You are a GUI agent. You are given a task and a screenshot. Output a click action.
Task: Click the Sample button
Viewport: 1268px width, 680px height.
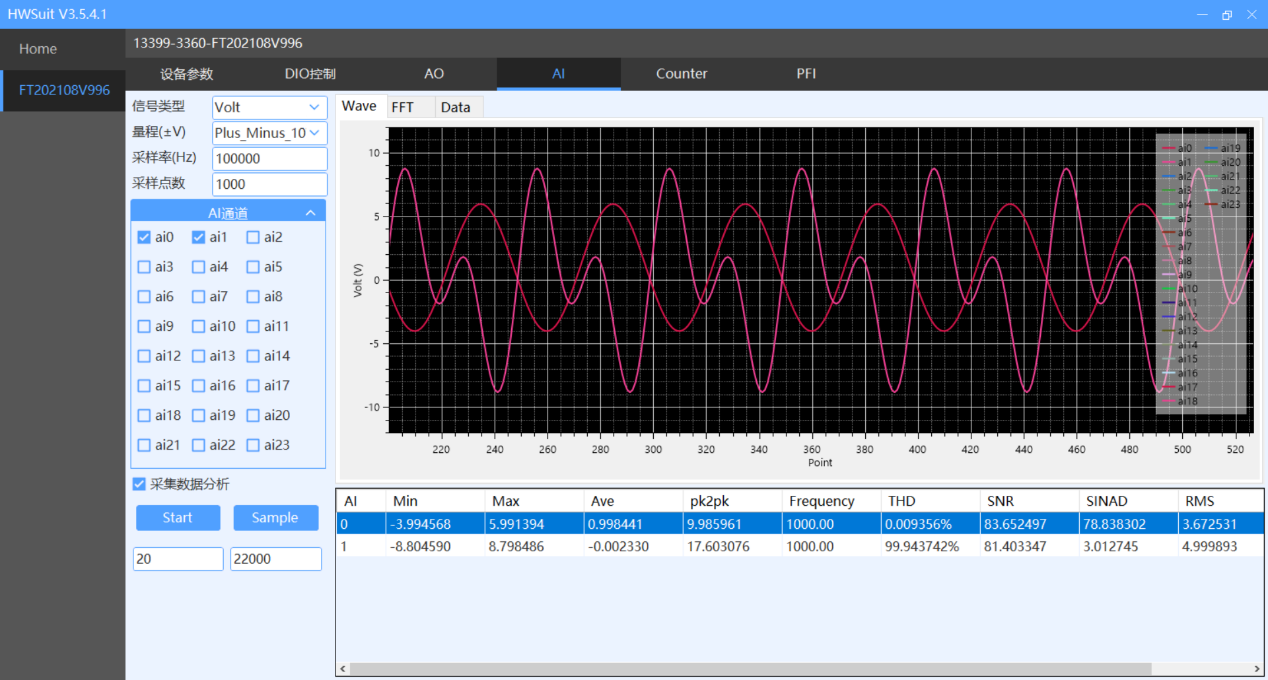pos(275,517)
